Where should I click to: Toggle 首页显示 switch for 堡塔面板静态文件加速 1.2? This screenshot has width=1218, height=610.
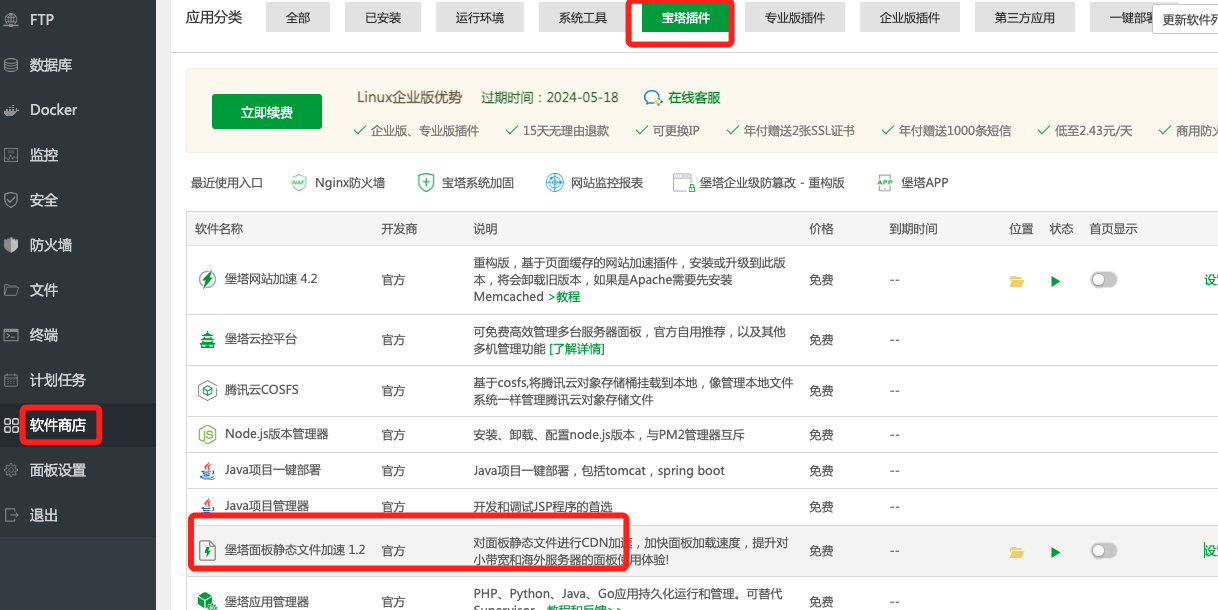click(x=1104, y=550)
